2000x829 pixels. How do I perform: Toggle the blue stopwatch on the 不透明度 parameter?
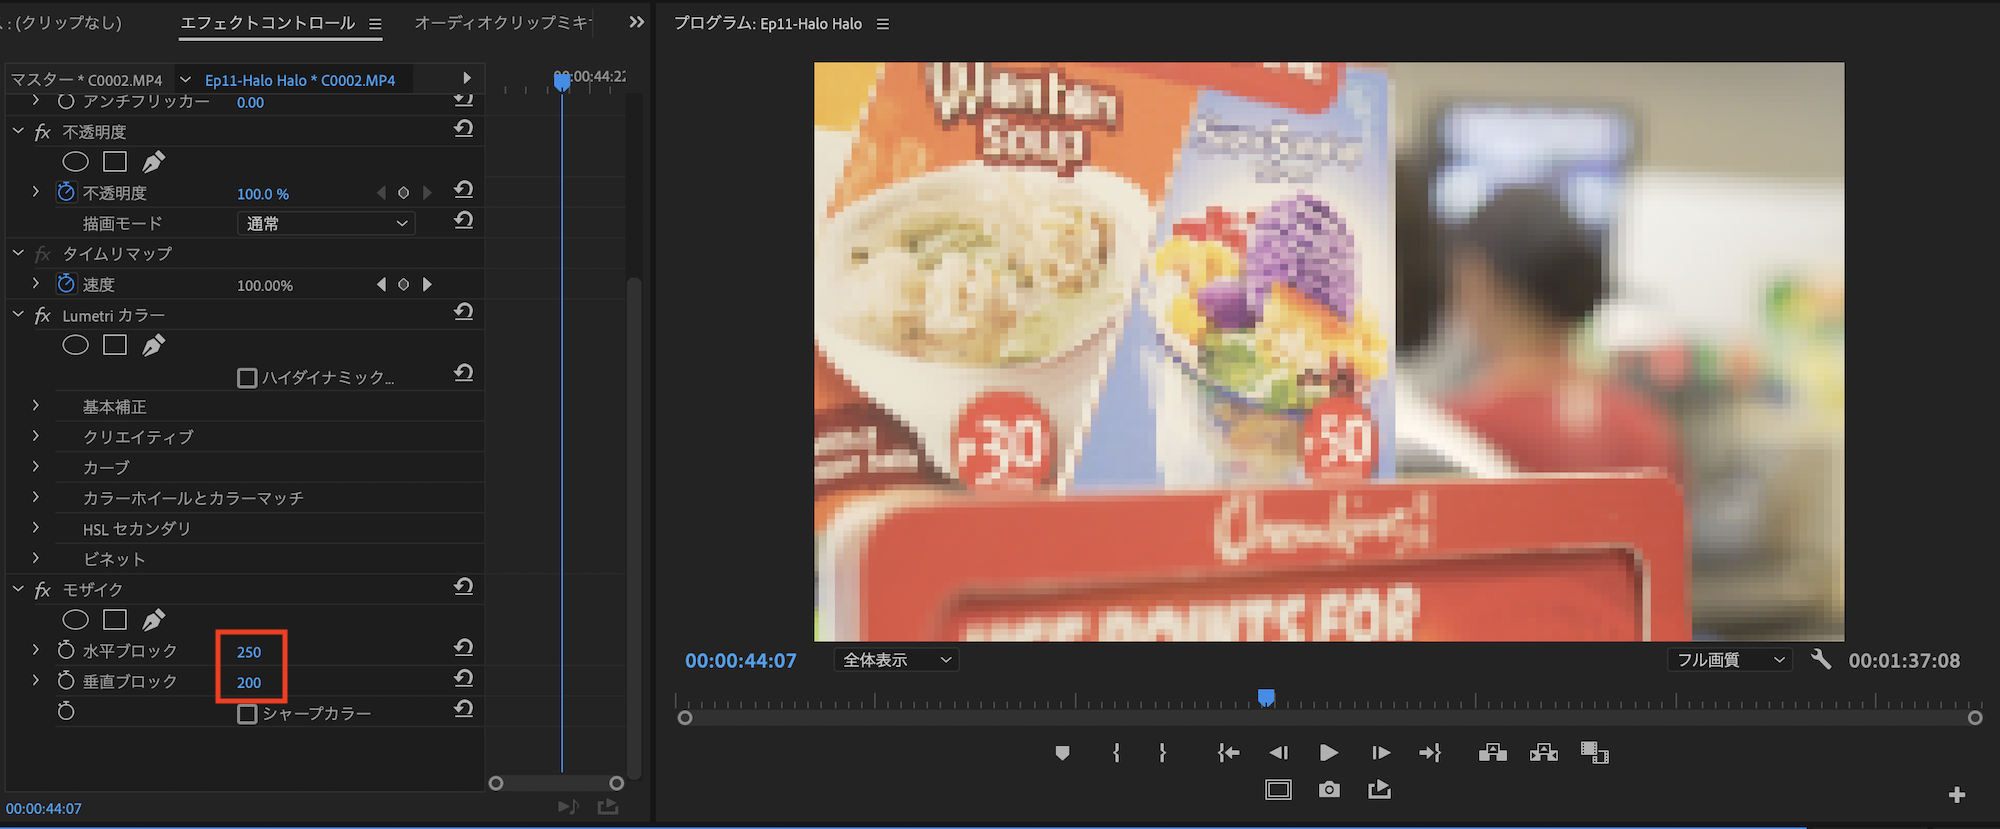coord(66,192)
